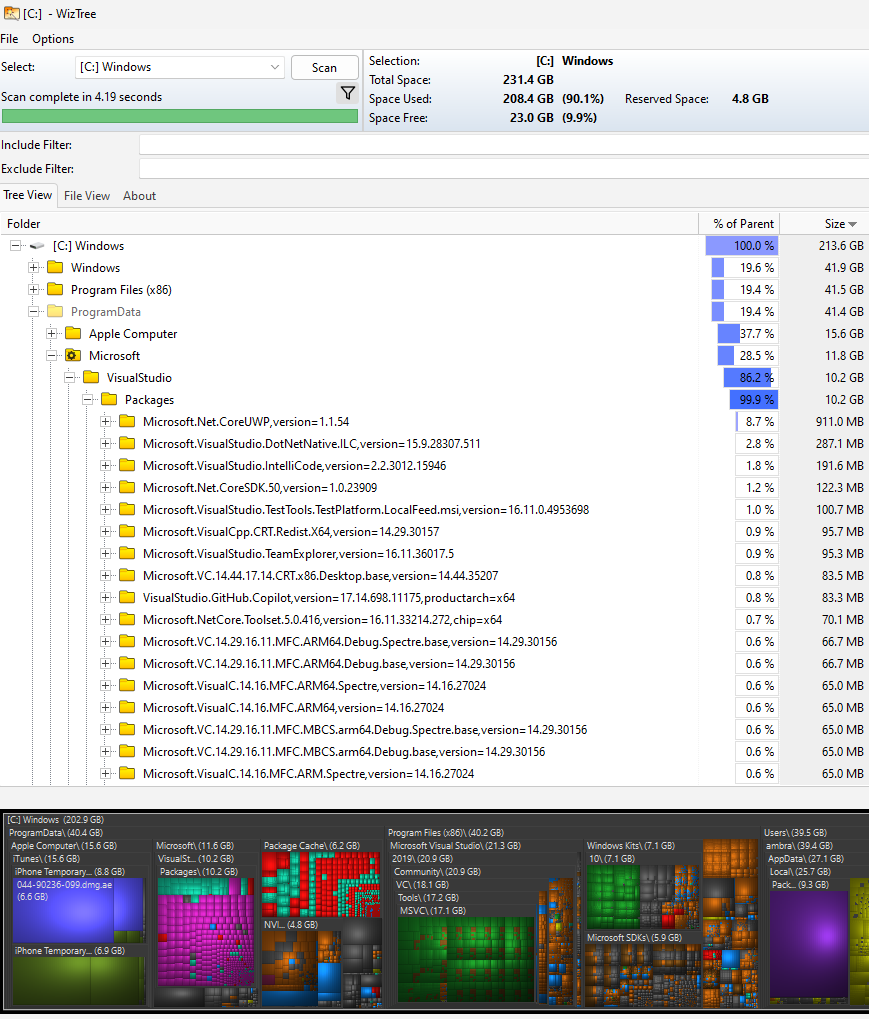Click the Package Cache treemap header
Image resolution: width=869 pixels, height=1019 pixels.
tap(311, 845)
